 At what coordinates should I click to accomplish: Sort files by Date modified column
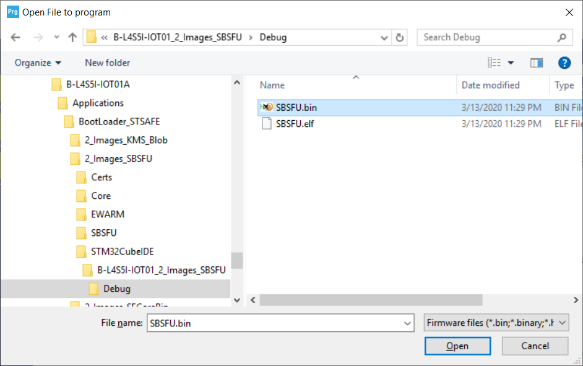(x=490, y=85)
